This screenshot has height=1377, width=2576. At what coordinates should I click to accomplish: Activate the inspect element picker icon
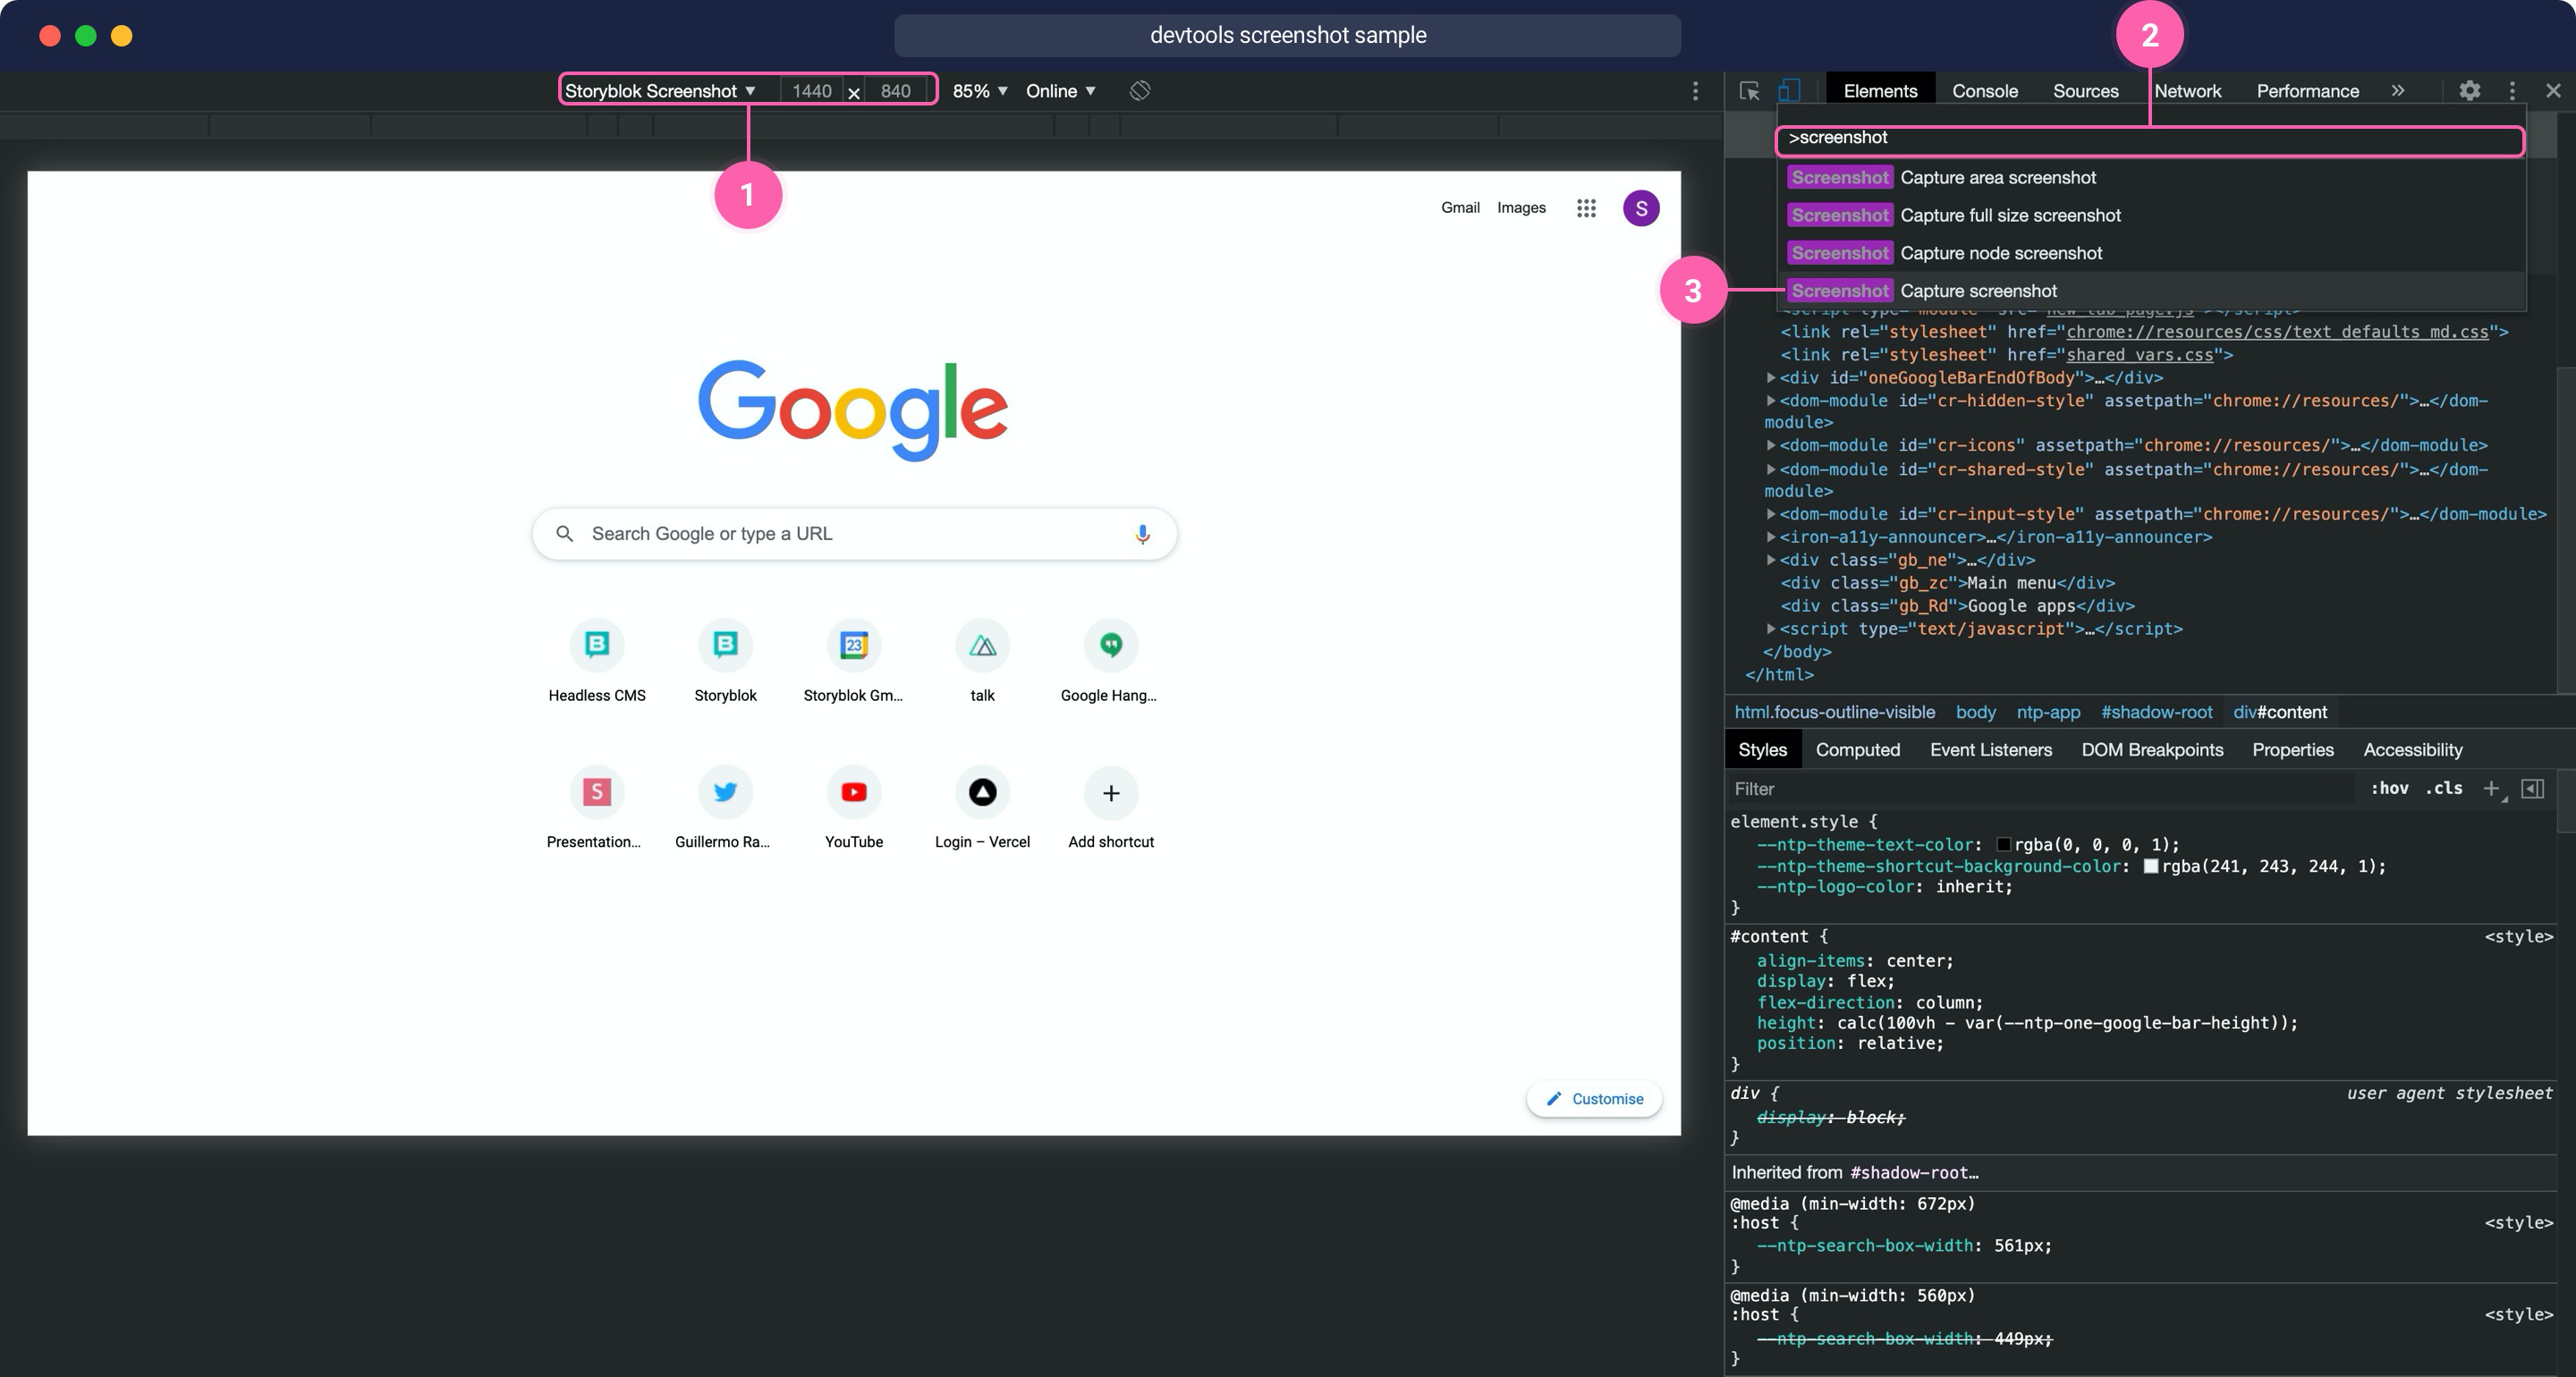[x=1749, y=91]
